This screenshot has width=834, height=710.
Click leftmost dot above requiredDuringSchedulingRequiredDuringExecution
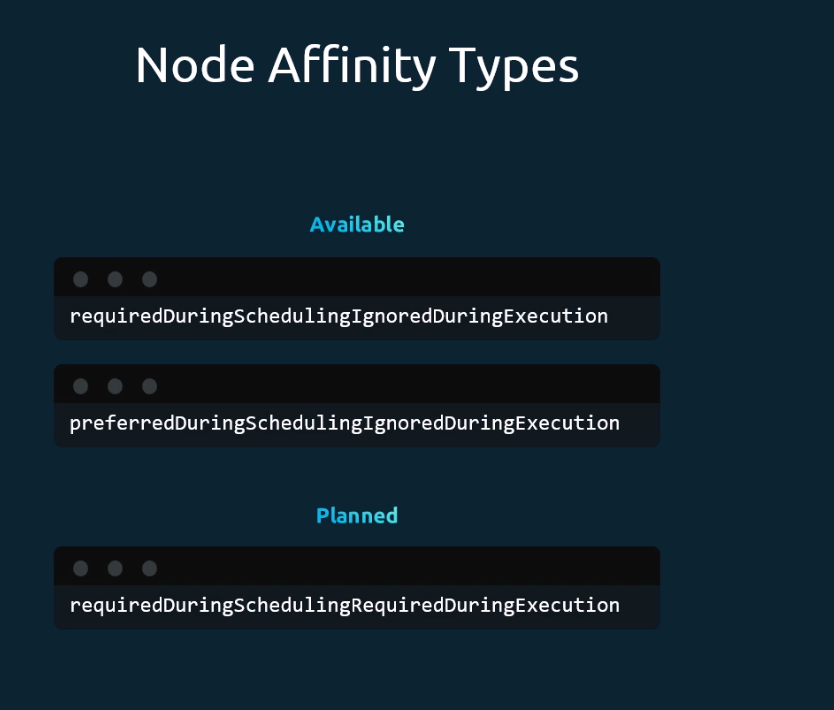coord(81,568)
